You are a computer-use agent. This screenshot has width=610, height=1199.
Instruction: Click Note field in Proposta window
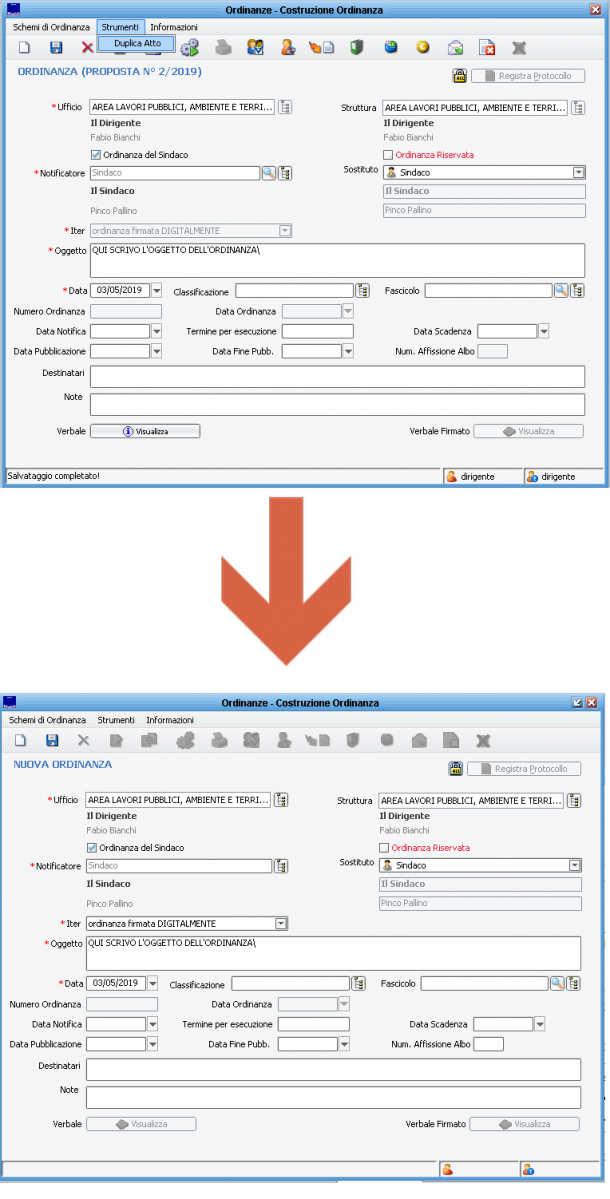[x=337, y=404]
